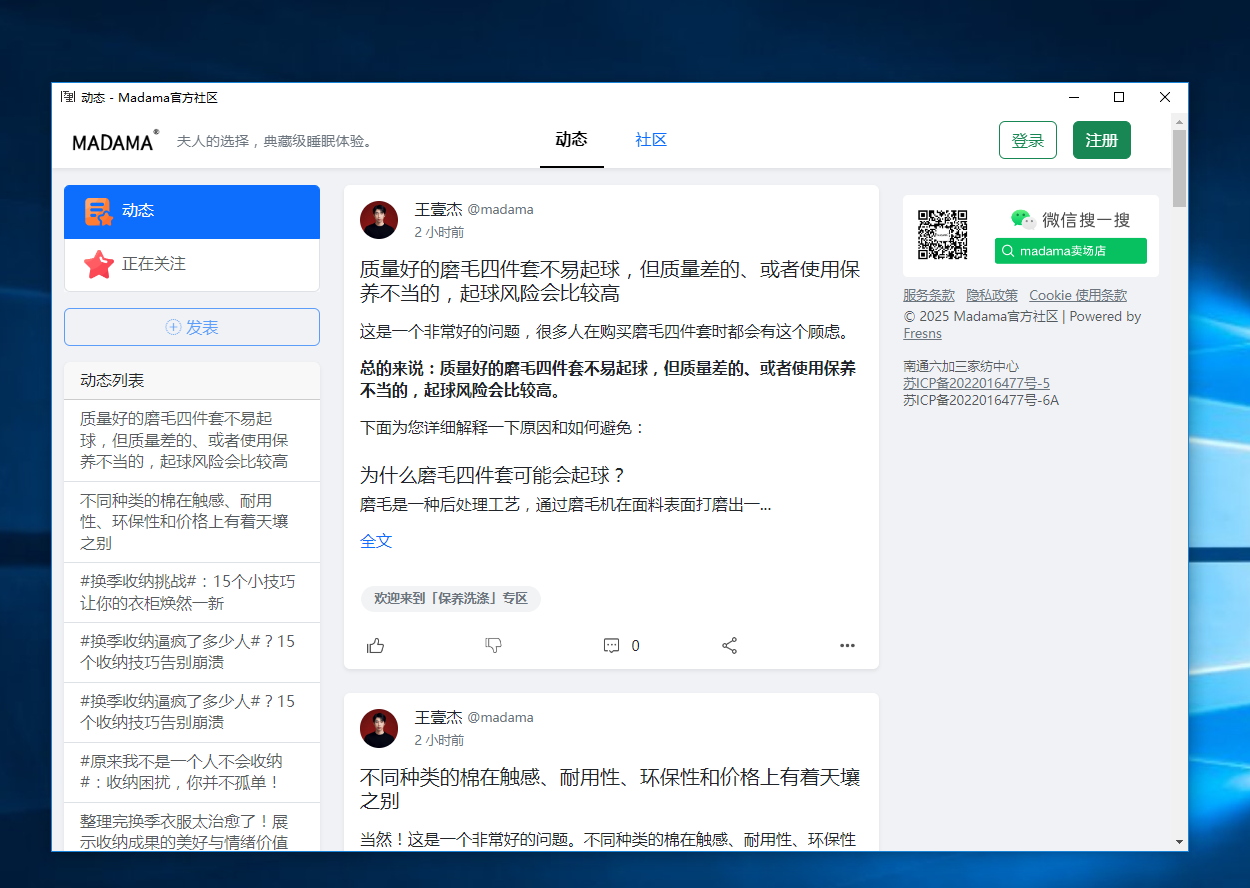Open the 隐私政策 link
1250x888 pixels.
click(x=993, y=294)
